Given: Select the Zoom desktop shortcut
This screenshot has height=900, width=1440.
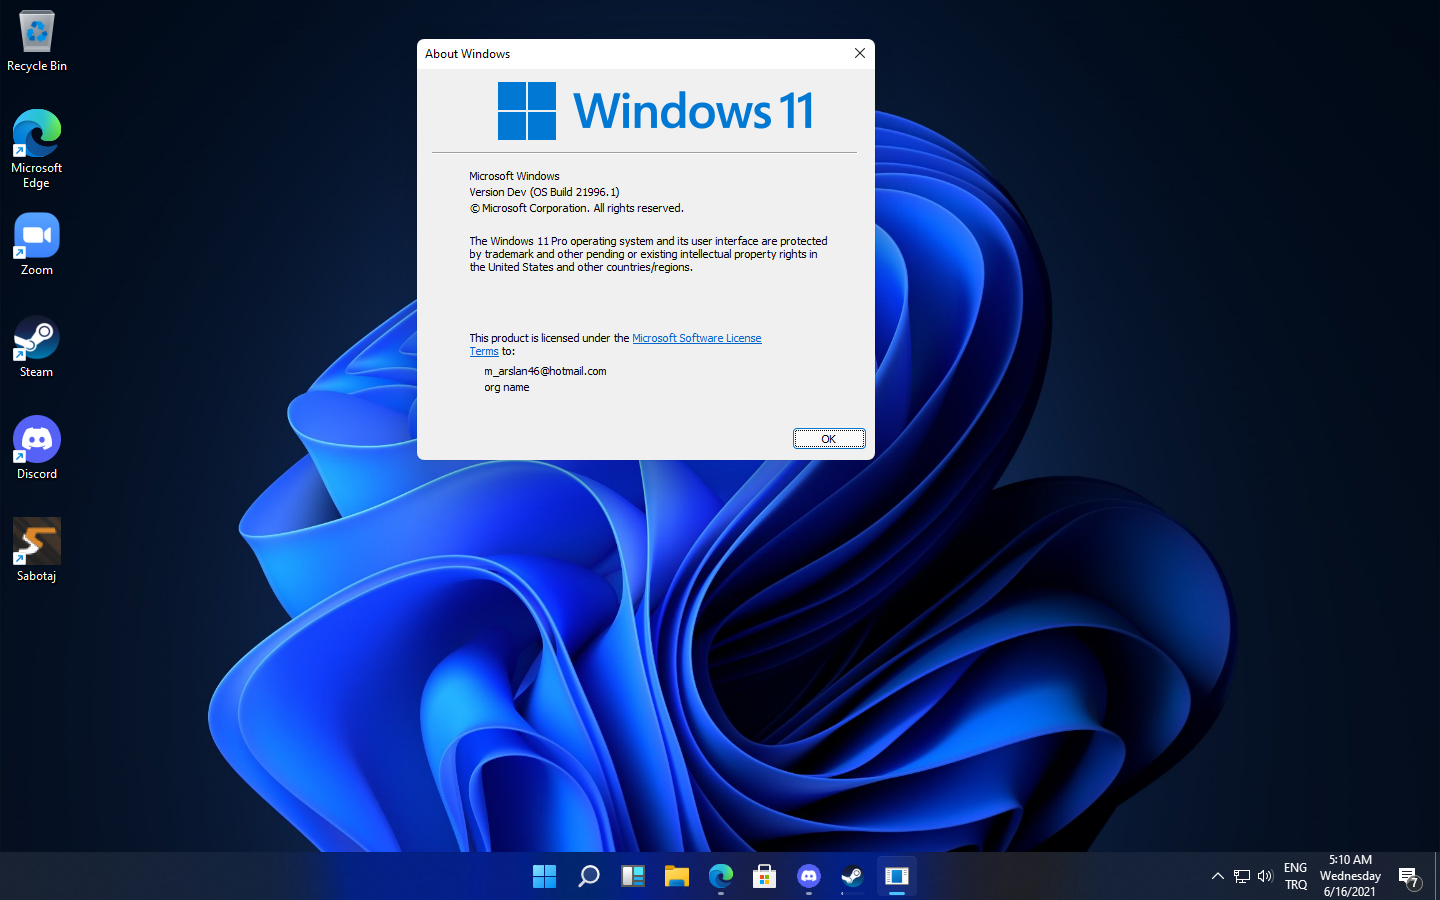Looking at the screenshot, I should pos(37,245).
